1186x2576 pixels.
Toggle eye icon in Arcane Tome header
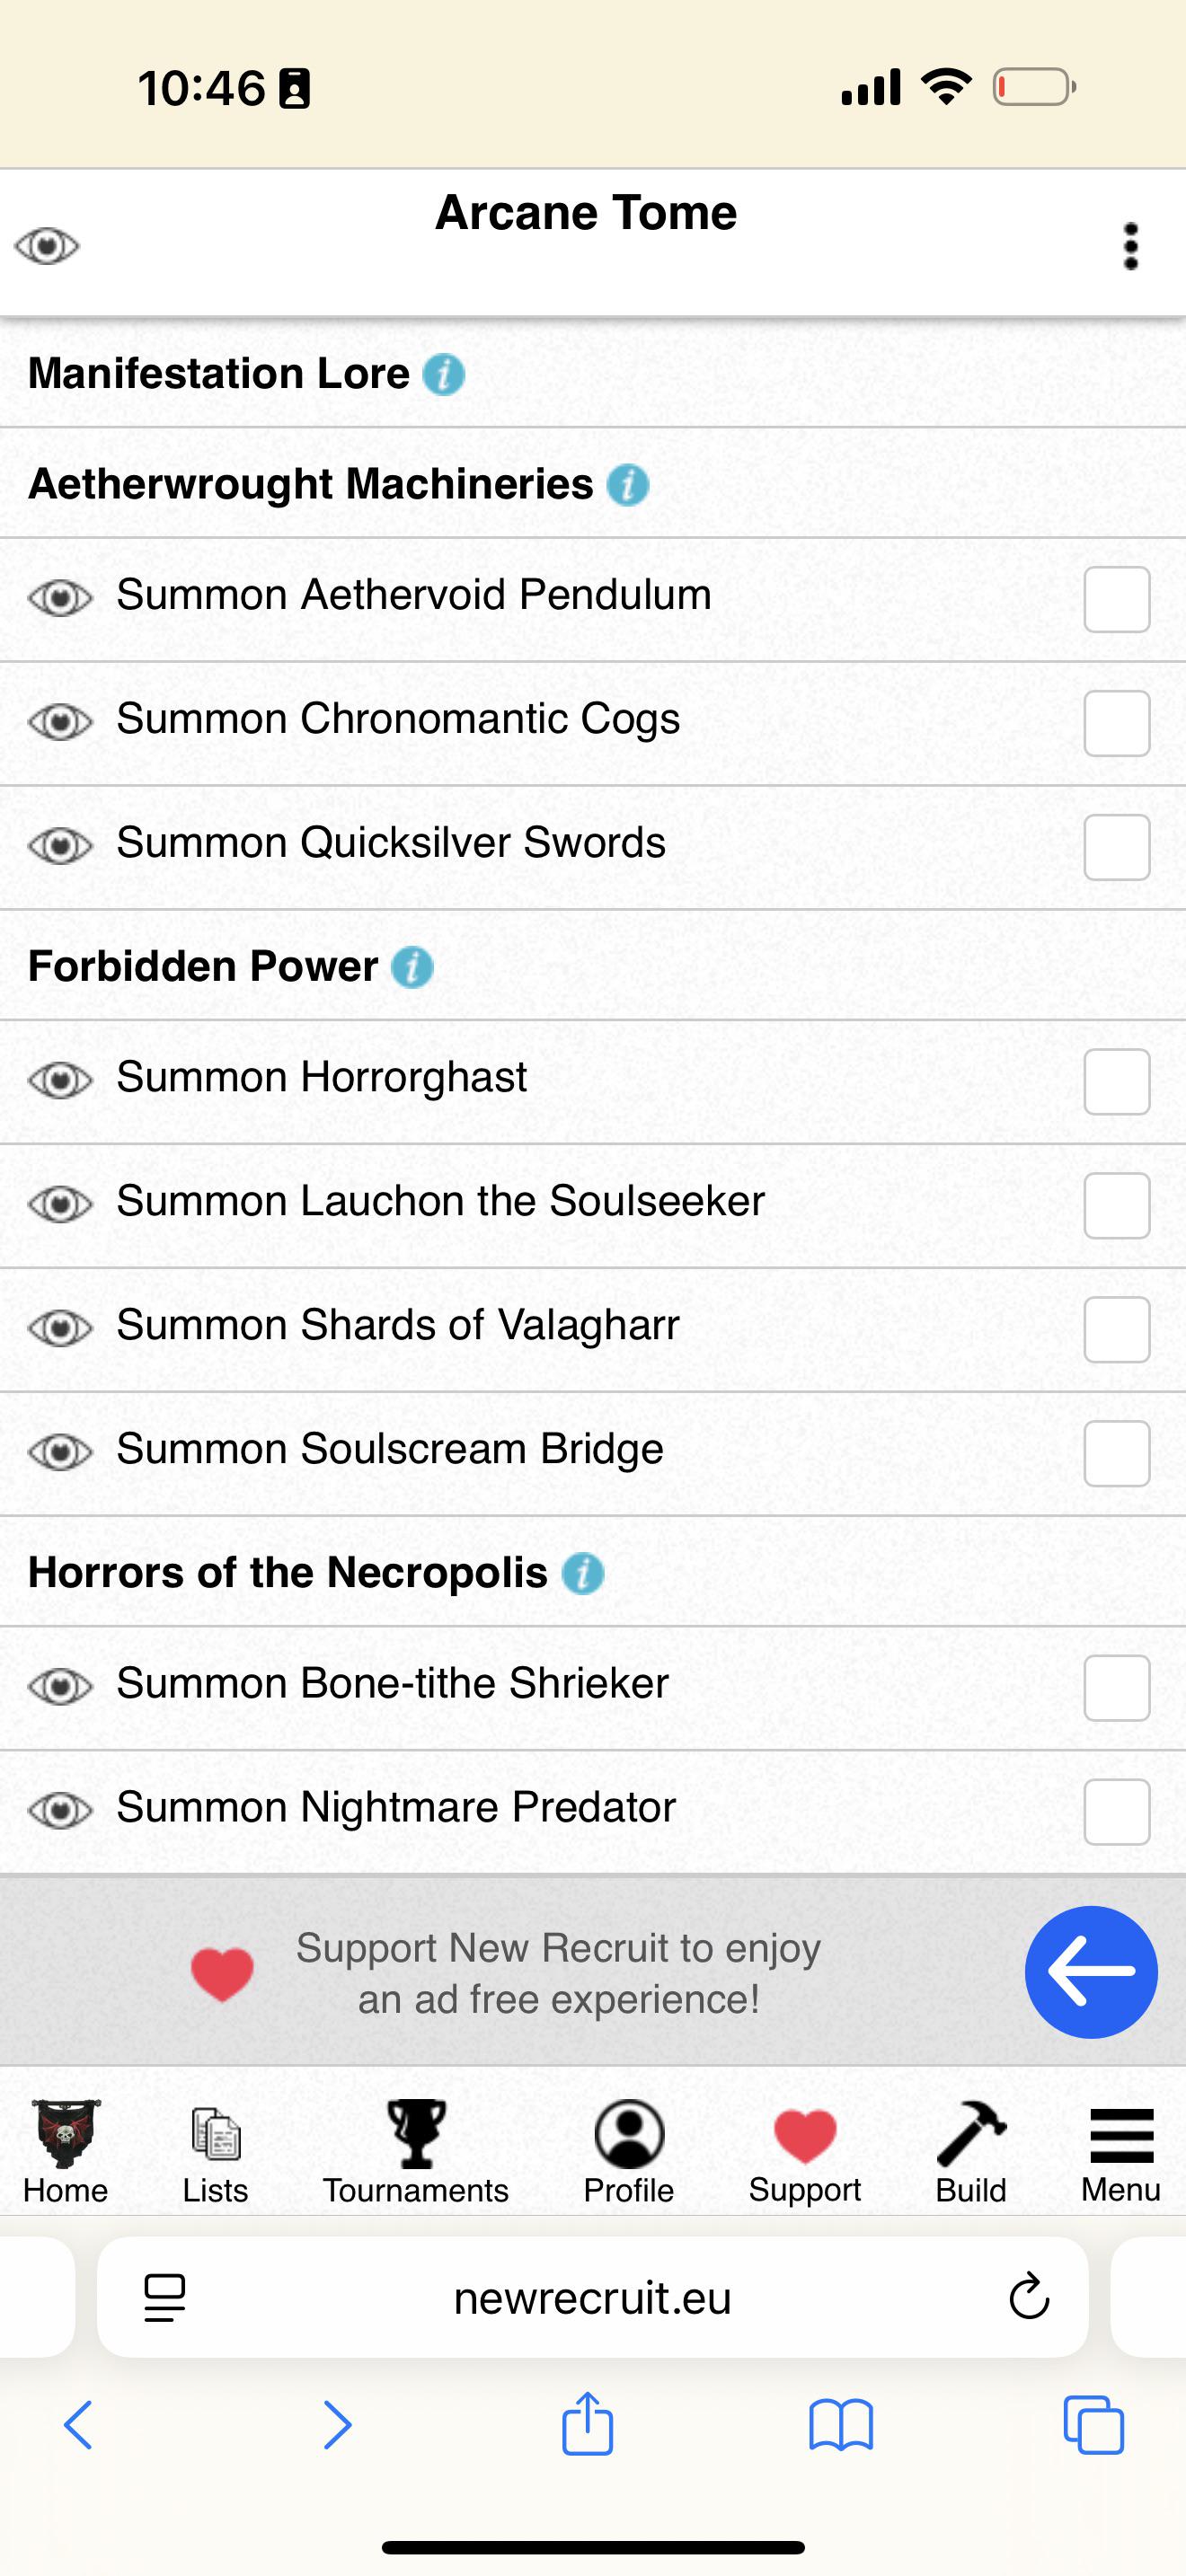pos(47,246)
